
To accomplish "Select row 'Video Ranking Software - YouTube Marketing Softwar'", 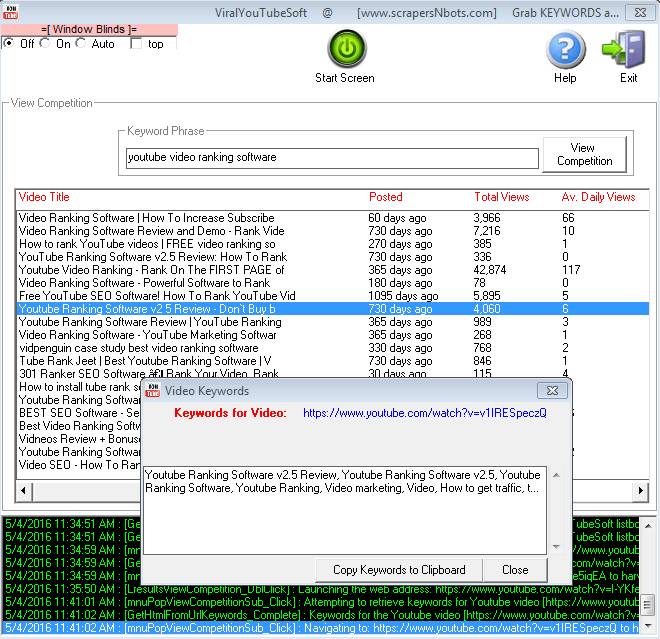I will tap(333, 335).
